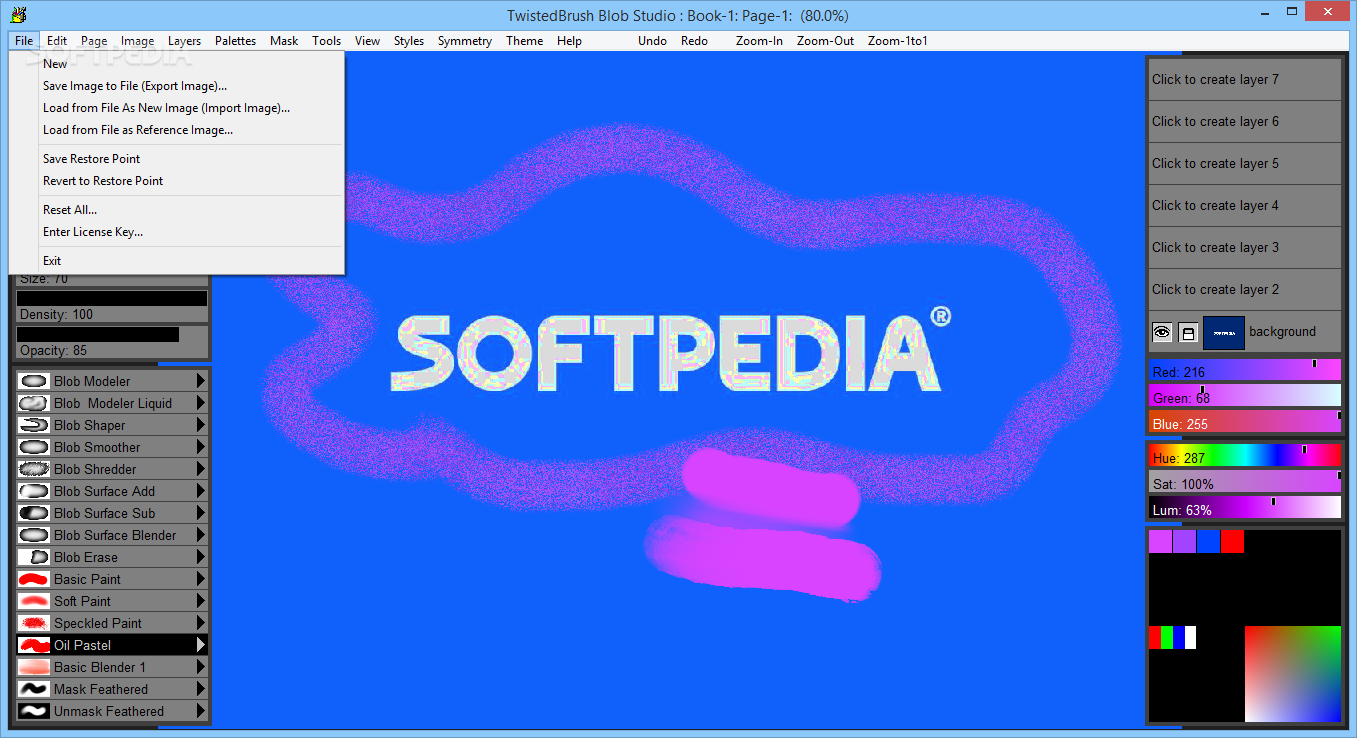Click to create layer 4
The height and width of the screenshot is (738, 1357).
pyautogui.click(x=1244, y=205)
